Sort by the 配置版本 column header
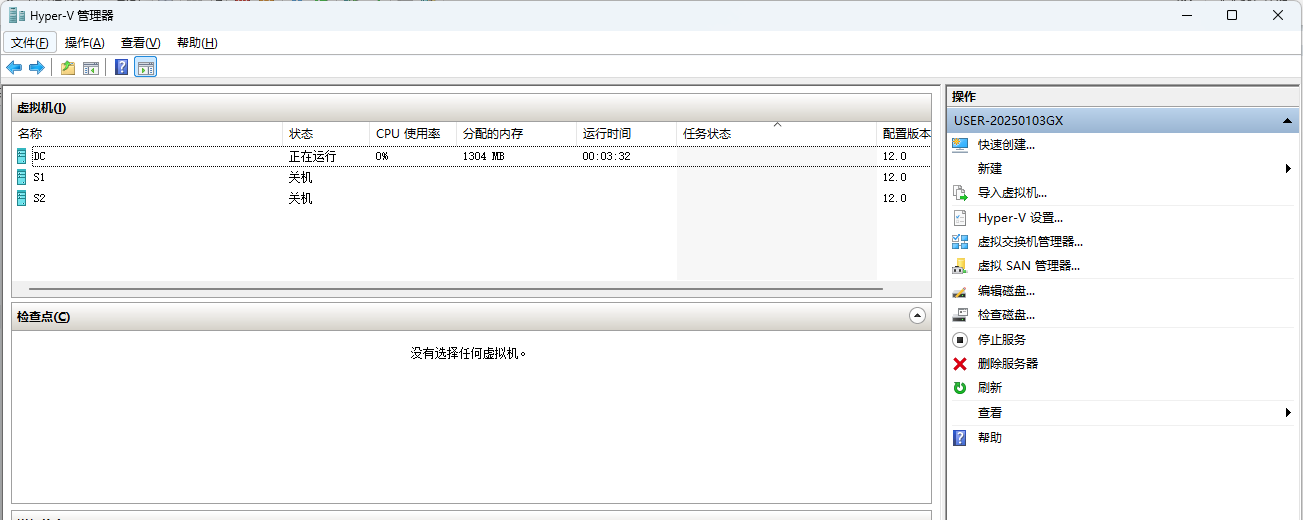This screenshot has width=1303, height=520. coord(904,133)
